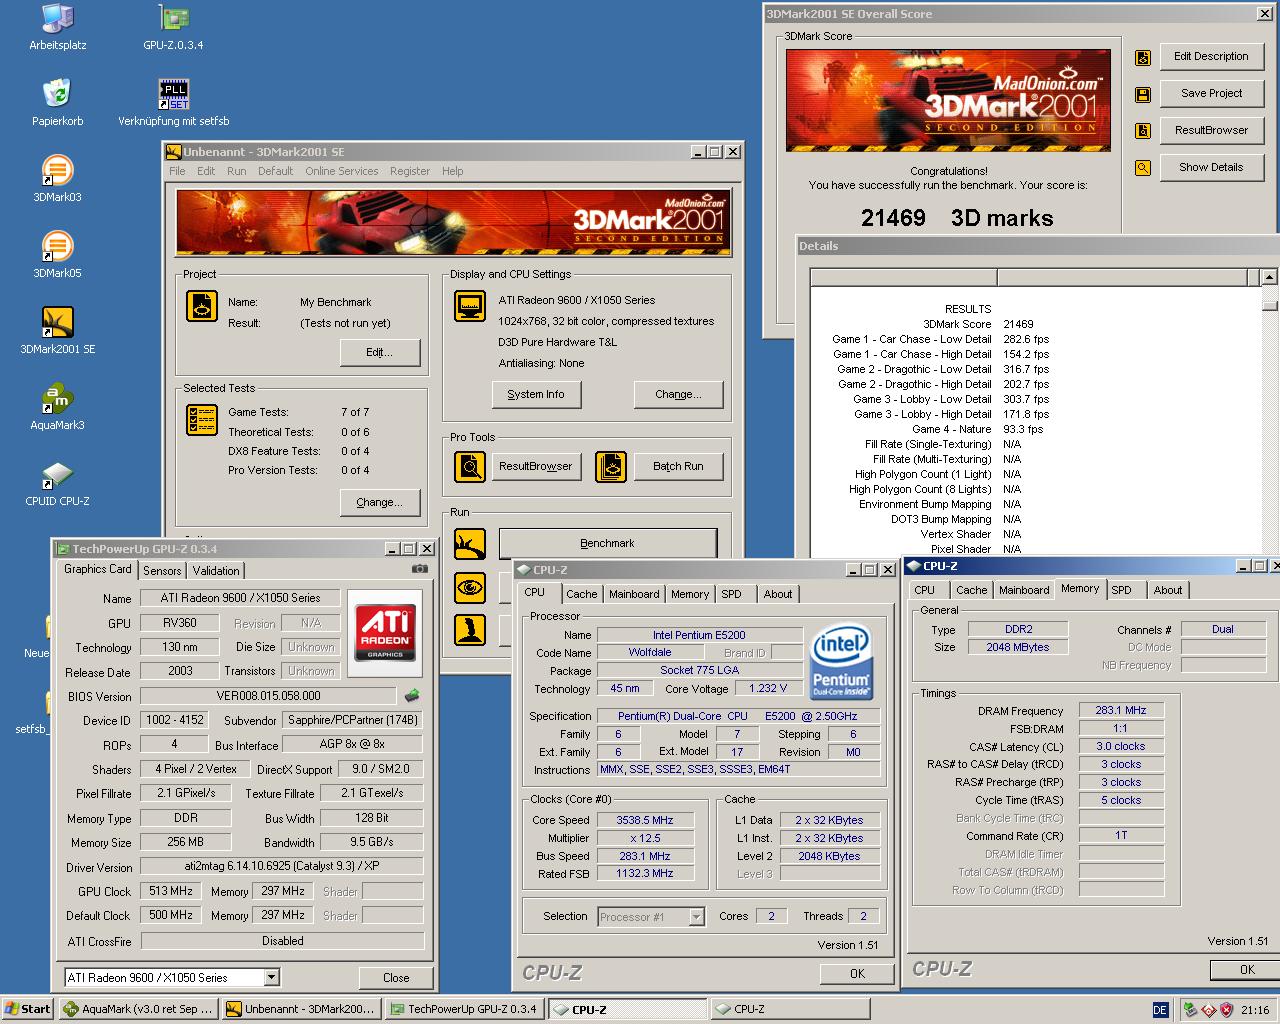Click the Save Project disk icon

[x=1143, y=95]
